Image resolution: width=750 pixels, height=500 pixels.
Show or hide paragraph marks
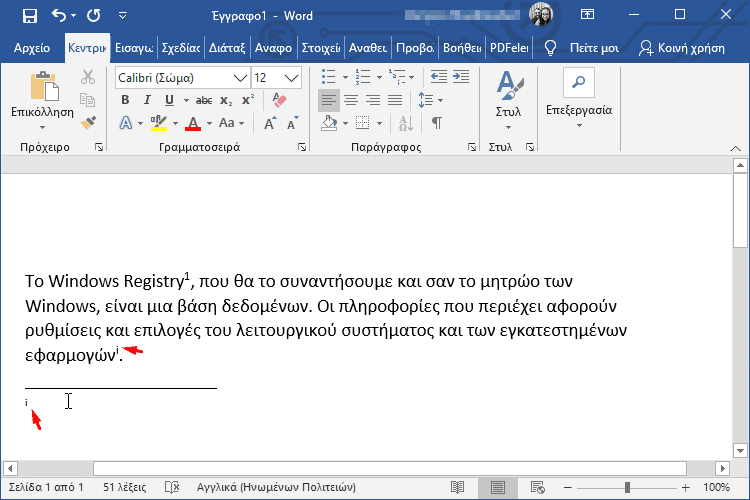(437, 123)
